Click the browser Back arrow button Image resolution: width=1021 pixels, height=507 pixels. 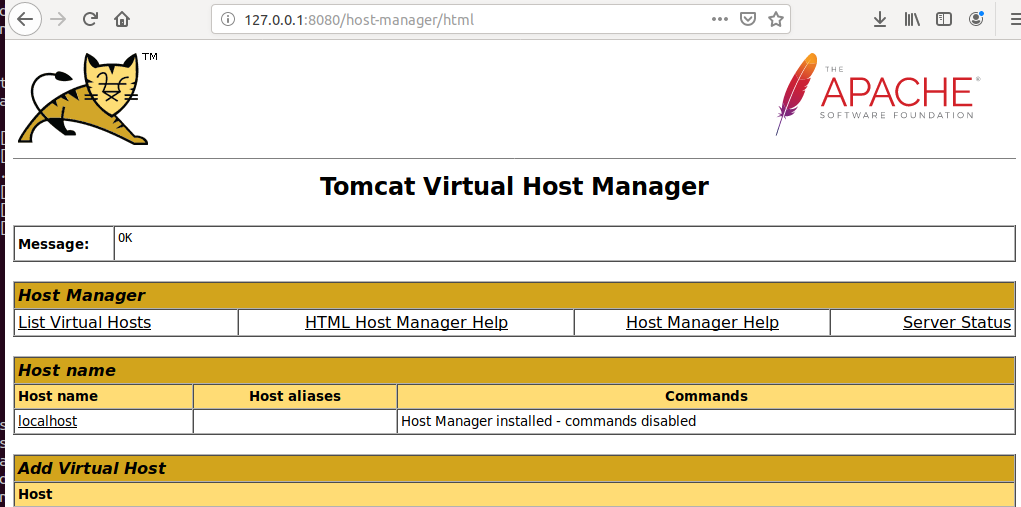tap(25, 20)
